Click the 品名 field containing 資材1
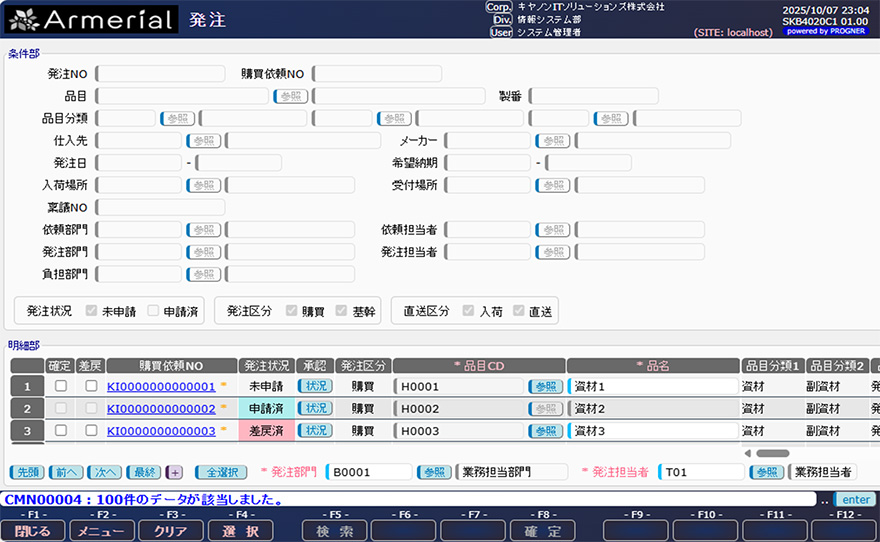 [x=654, y=386]
